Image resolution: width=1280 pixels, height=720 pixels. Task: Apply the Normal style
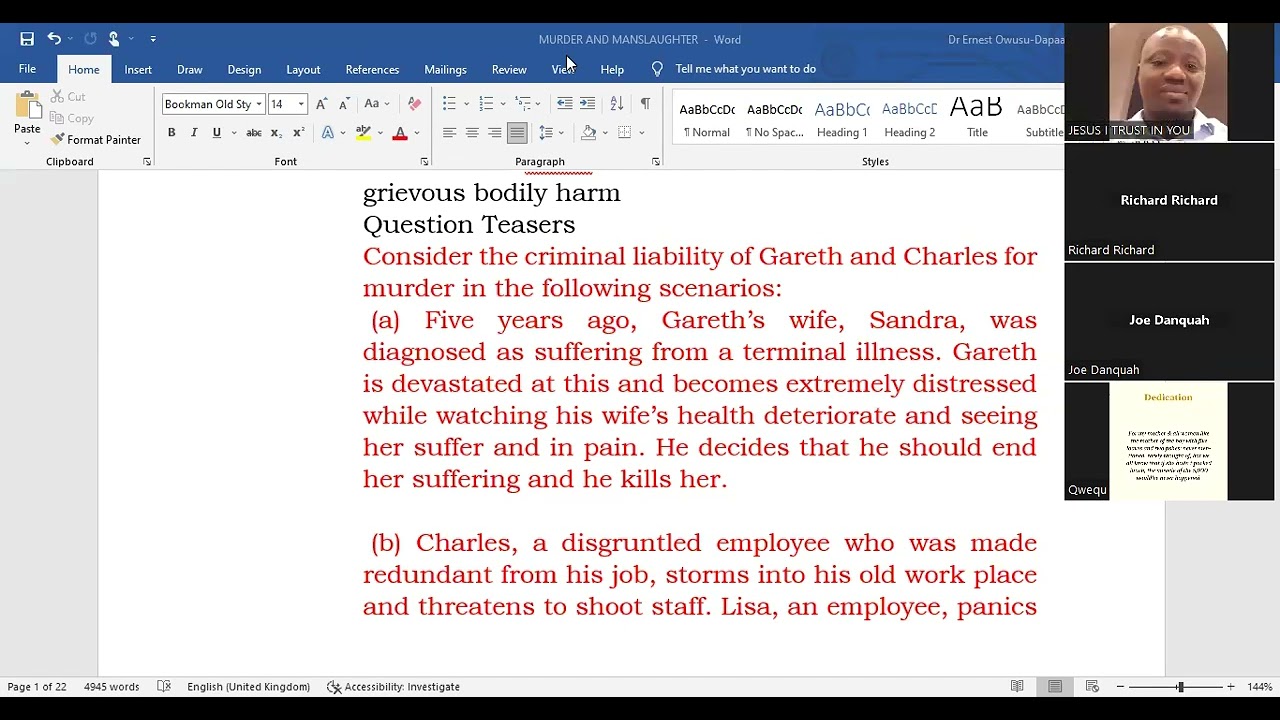[x=707, y=118]
